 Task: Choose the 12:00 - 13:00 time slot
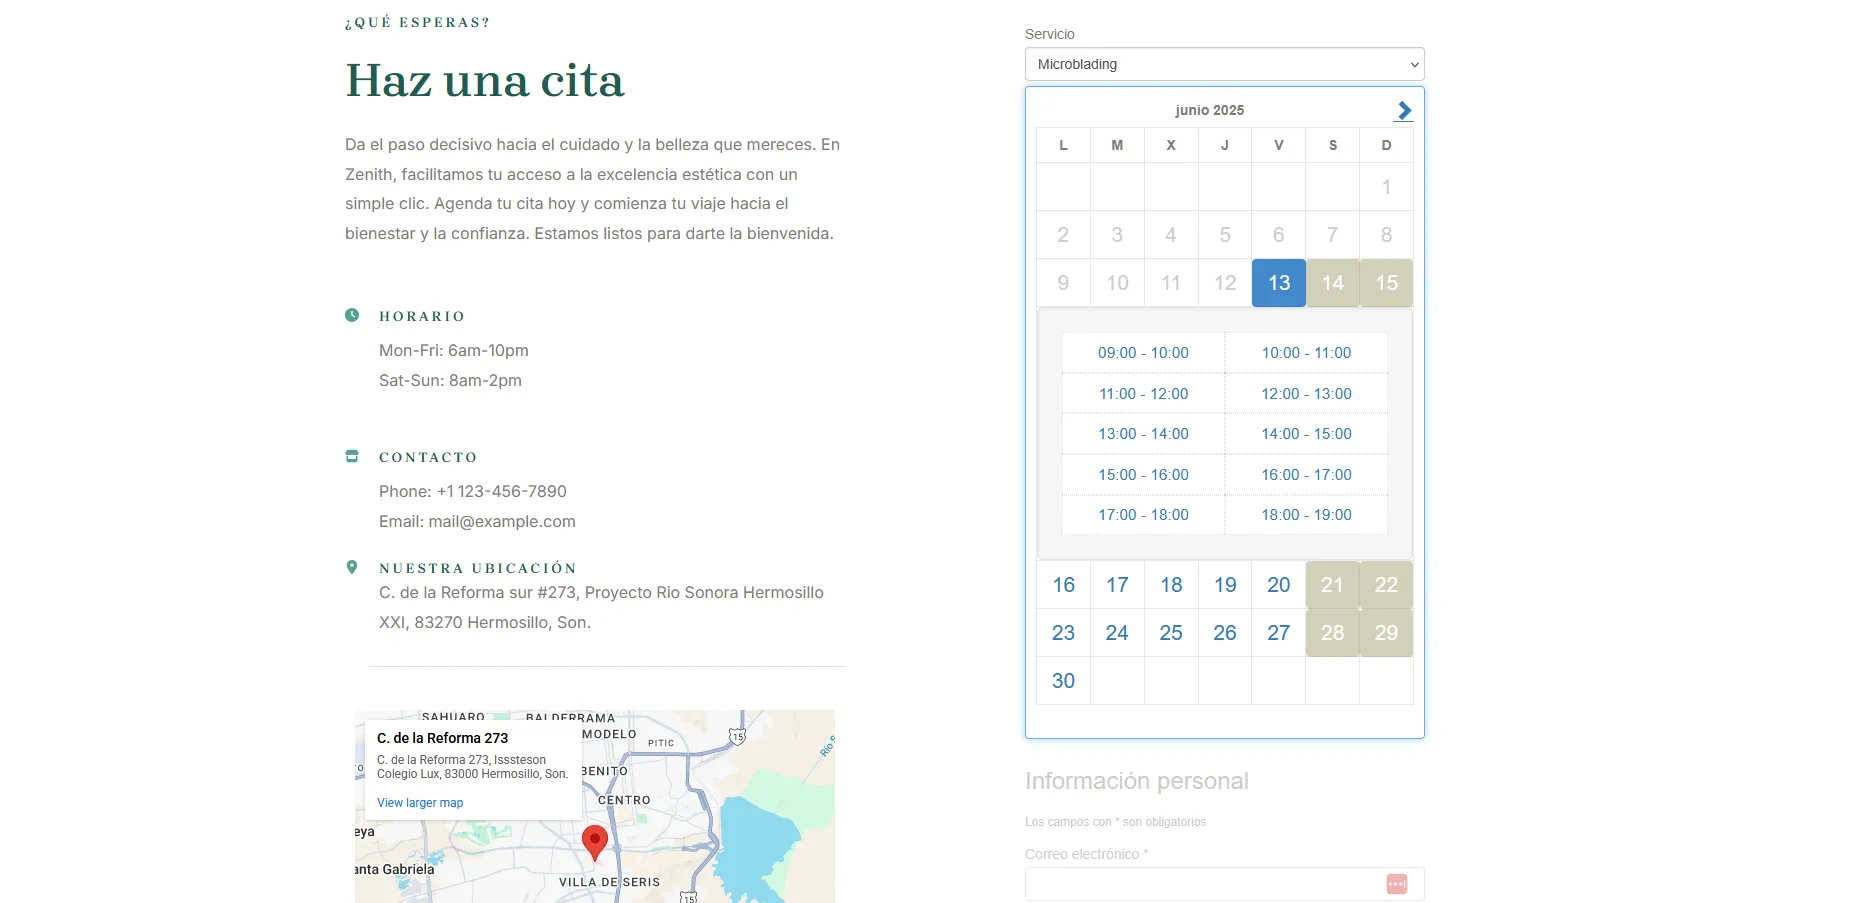point(1306,394)
